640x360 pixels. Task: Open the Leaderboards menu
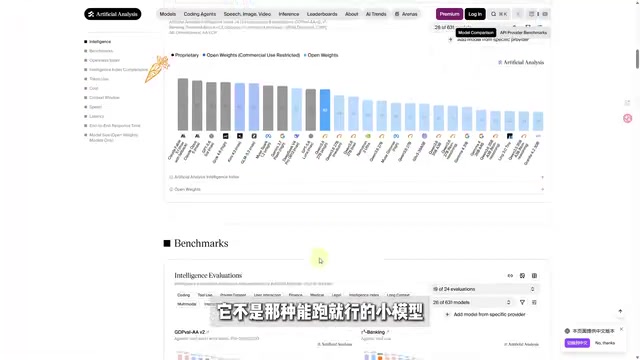coord(322,14)
